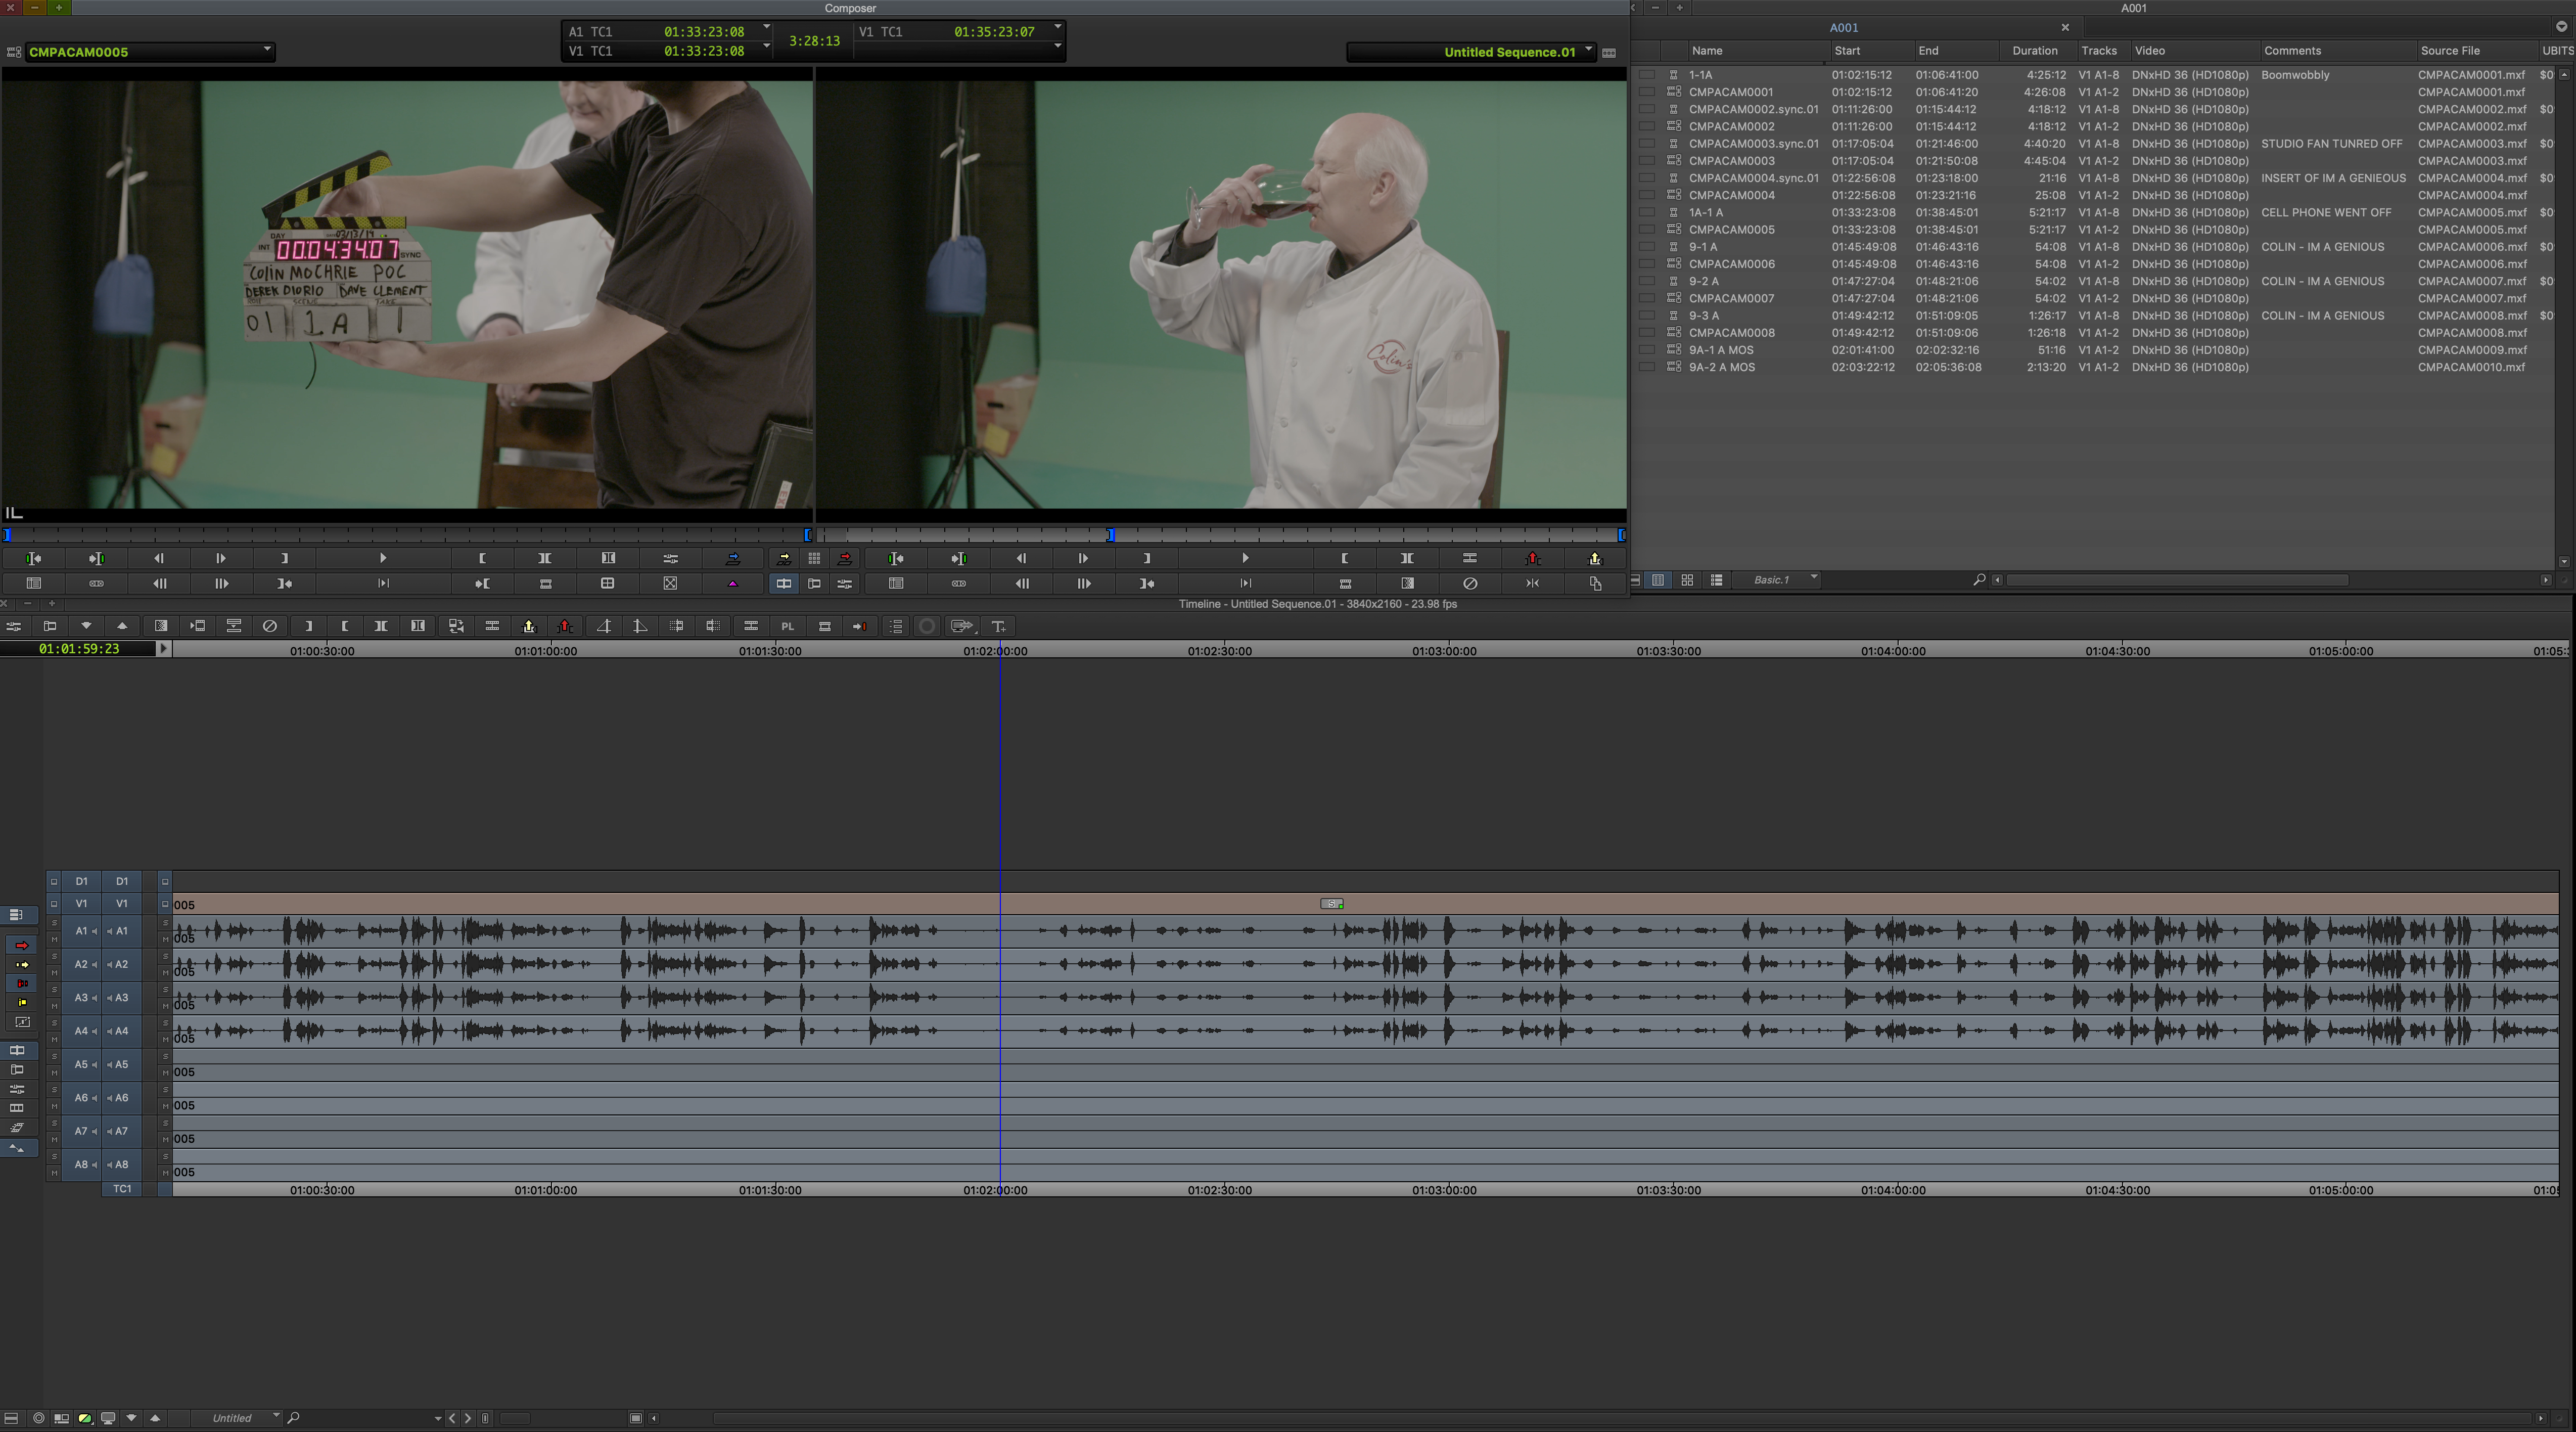Viewport: 2576px width, 1432px height.
Task: Click red Lift button under record monitor
Action: (1532, 558)
